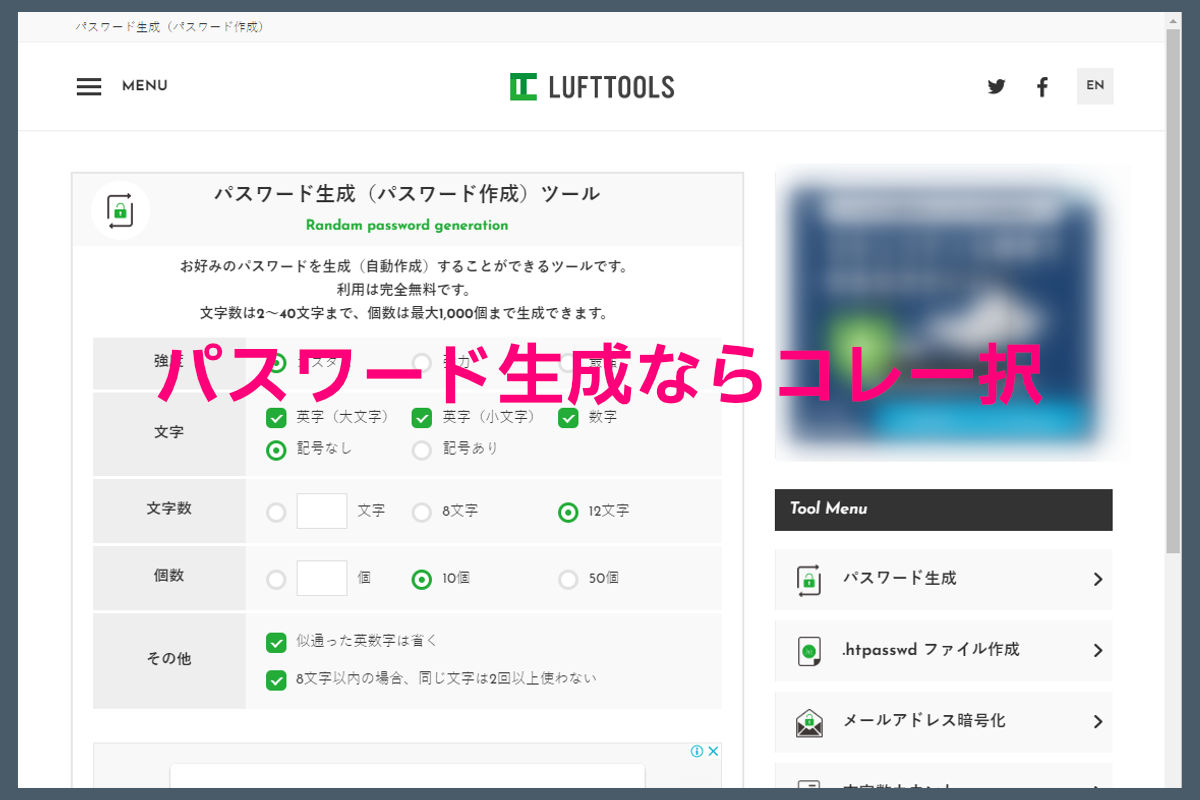1200x800 pixels.
Task: Close the ad with the X icon
Action: click(x=713, y=751)
